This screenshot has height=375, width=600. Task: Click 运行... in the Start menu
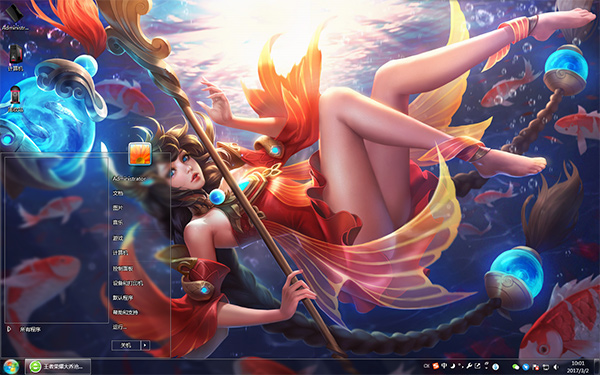coord(119,327)
